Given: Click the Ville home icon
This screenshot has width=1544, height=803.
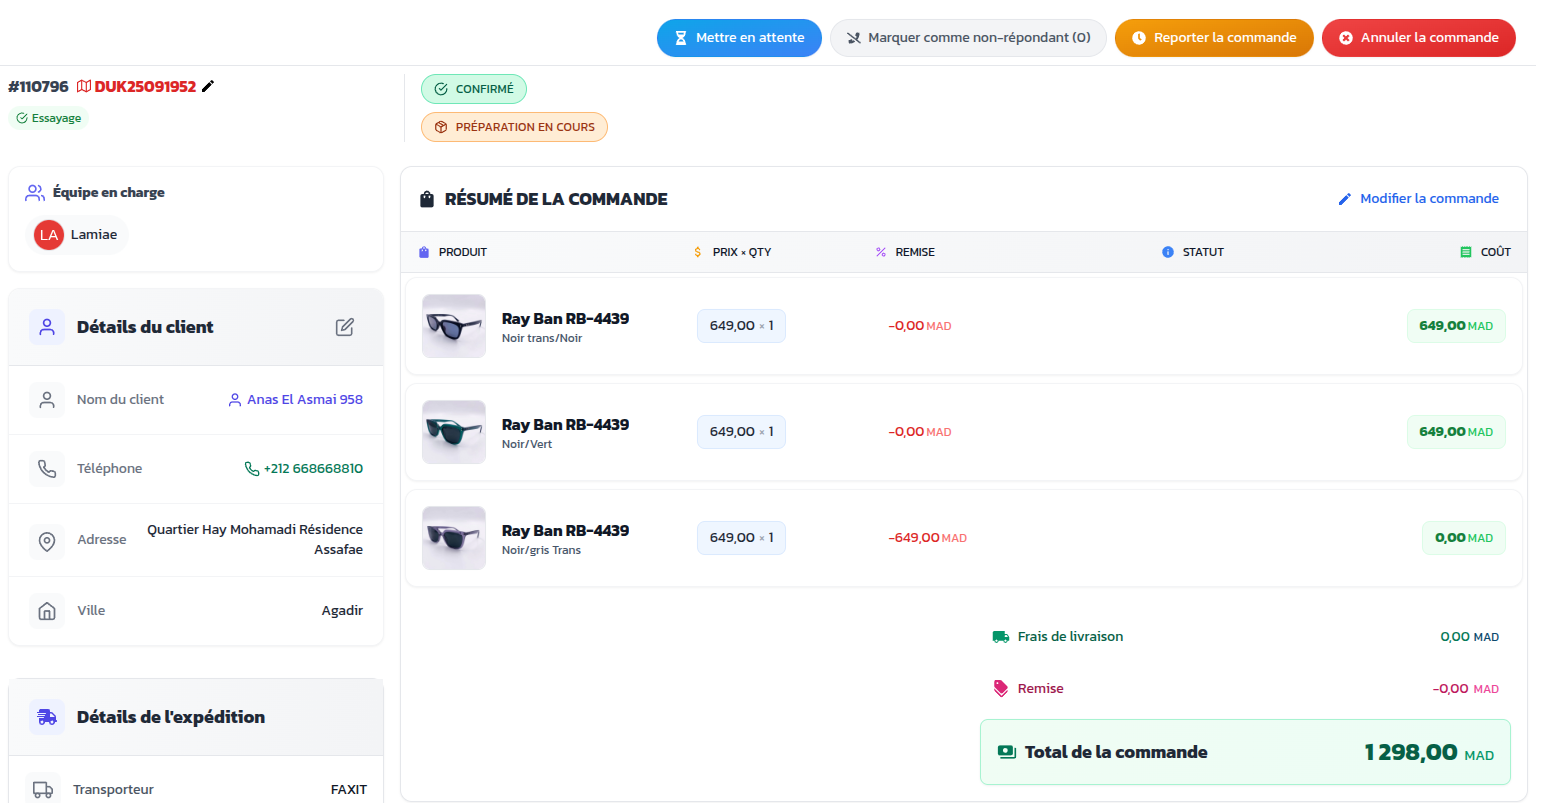Looking at the screenshot, I should pyautogui.click(x=47, y=611).
